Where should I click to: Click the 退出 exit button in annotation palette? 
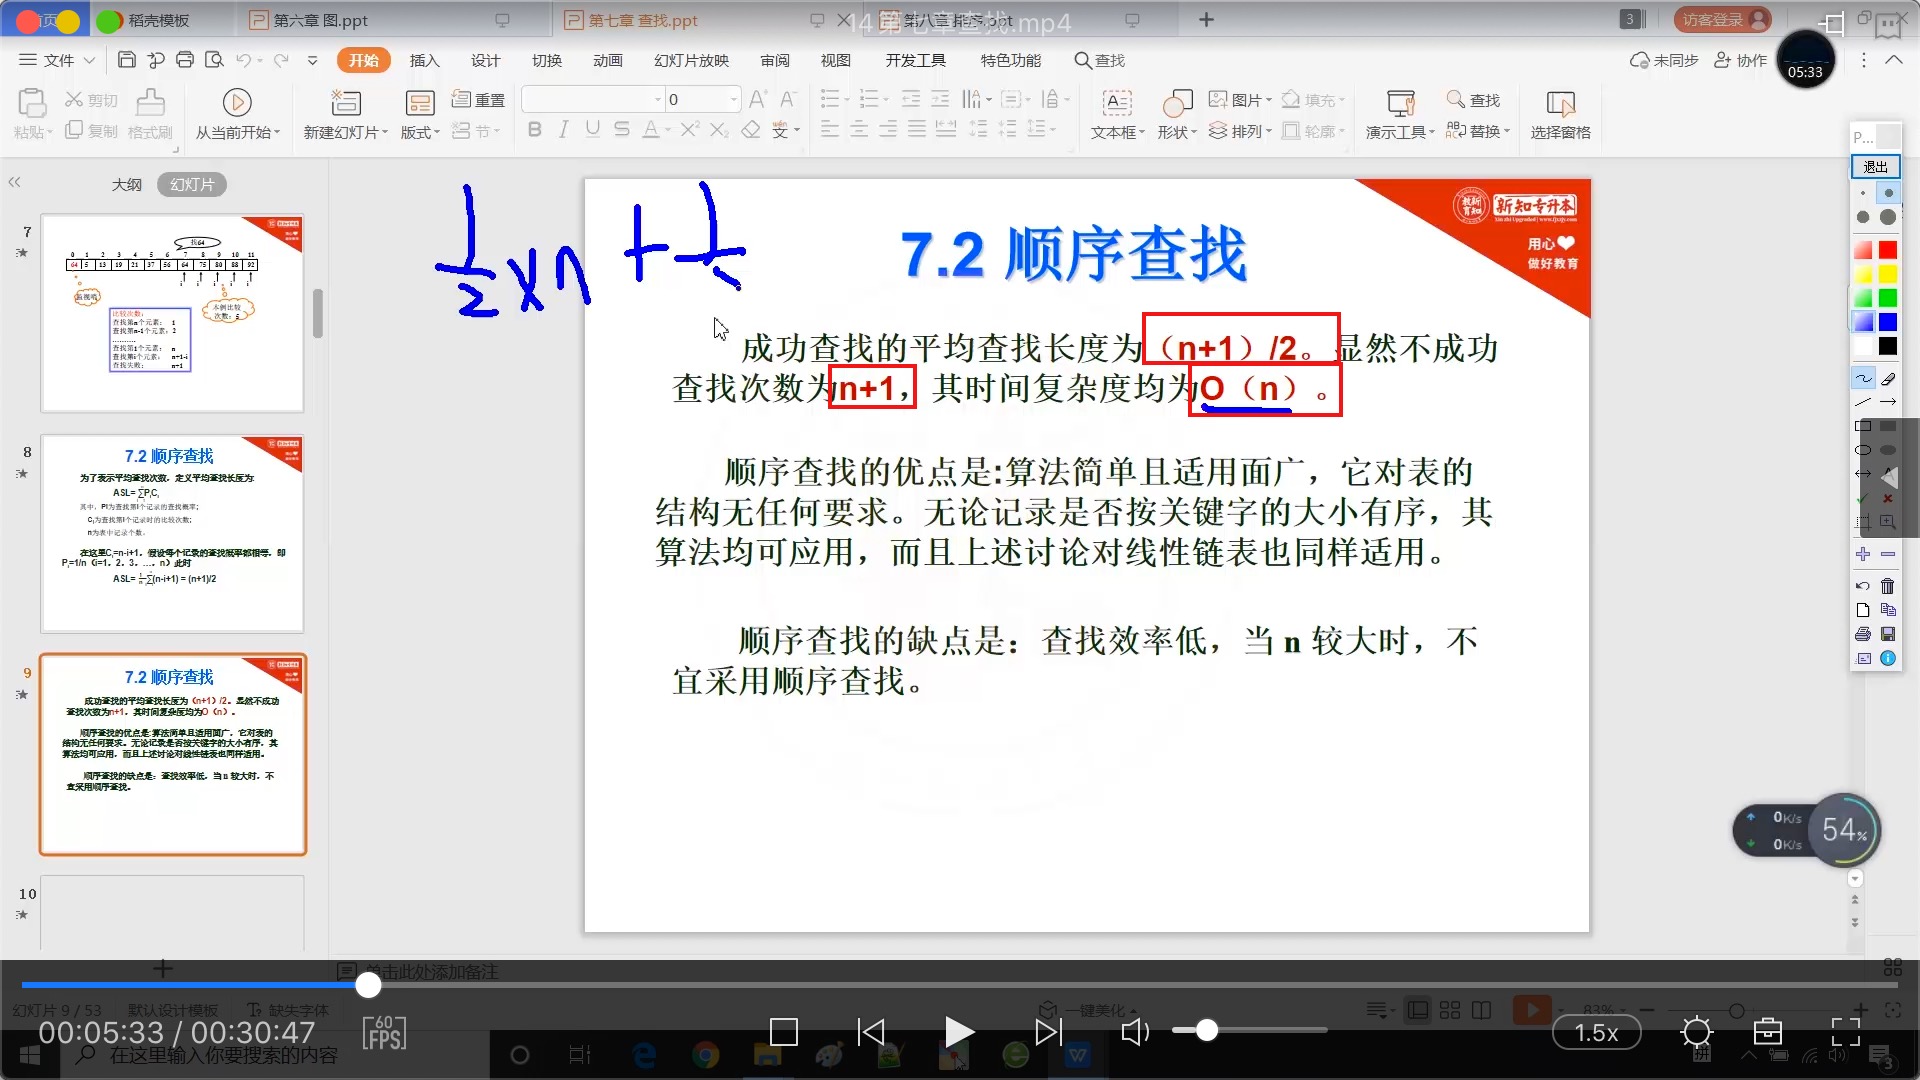click(x=1875, y=166)
